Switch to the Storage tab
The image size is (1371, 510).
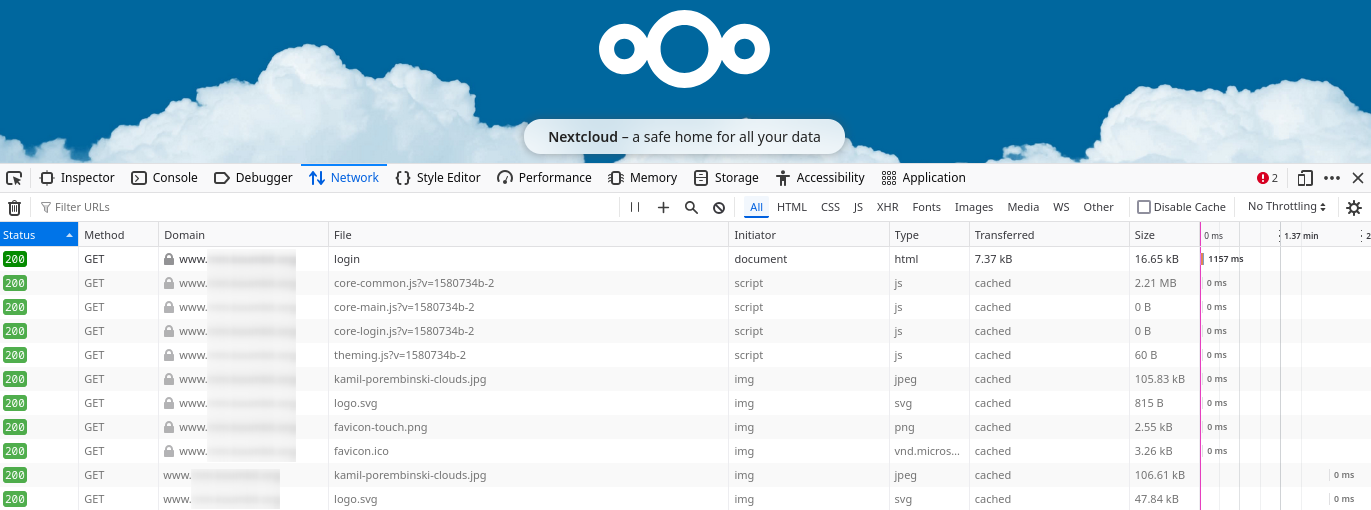[726, 178]
